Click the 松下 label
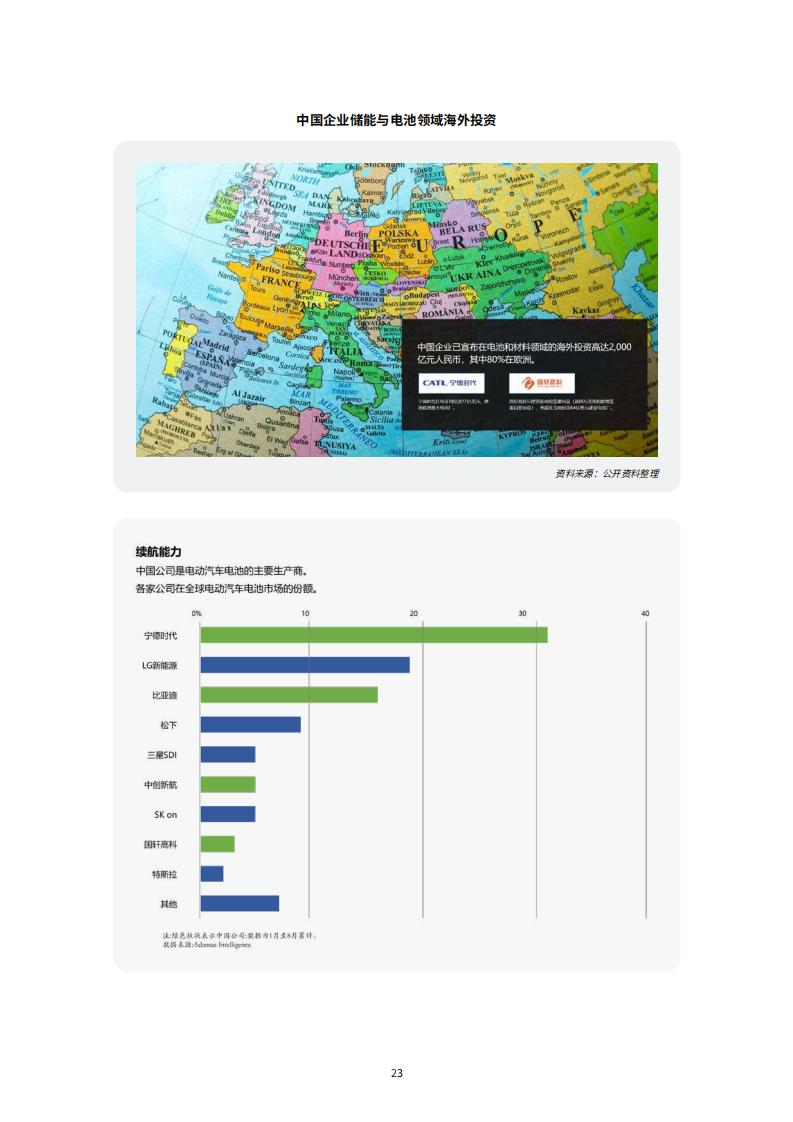The height and width of the screenshot is (1122, 793). pos(168,725)
